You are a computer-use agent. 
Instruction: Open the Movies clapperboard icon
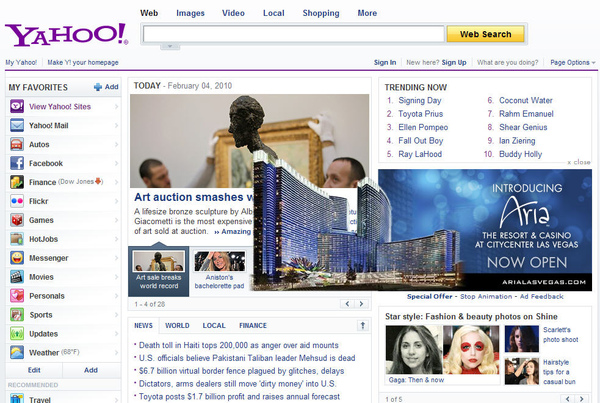(x=17, y=277)
